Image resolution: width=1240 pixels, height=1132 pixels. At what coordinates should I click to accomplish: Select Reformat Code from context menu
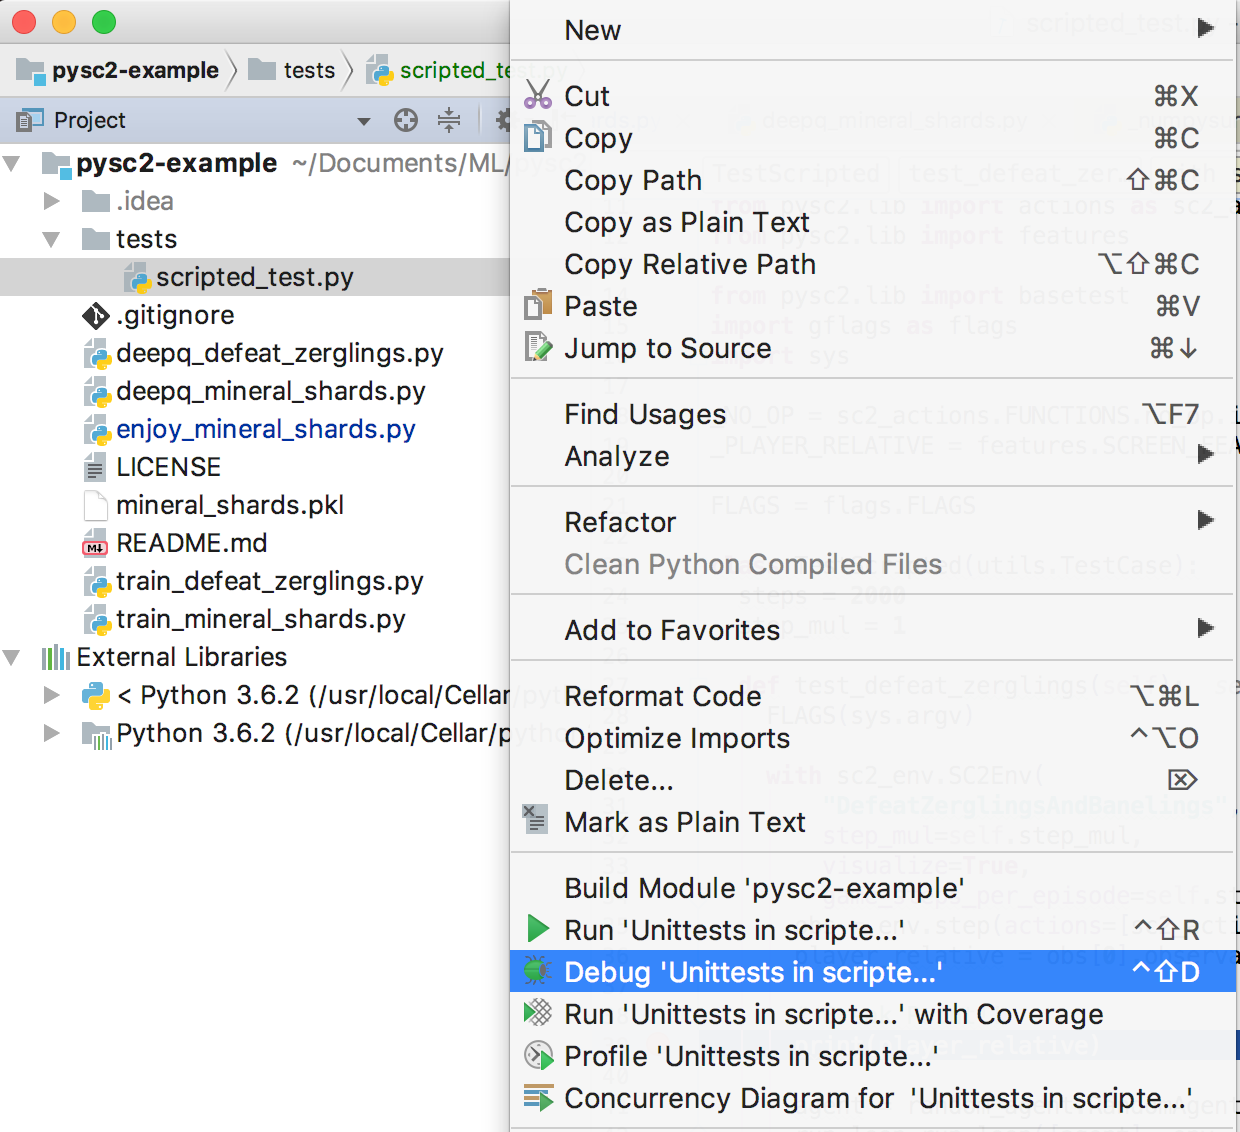point(663,696)
